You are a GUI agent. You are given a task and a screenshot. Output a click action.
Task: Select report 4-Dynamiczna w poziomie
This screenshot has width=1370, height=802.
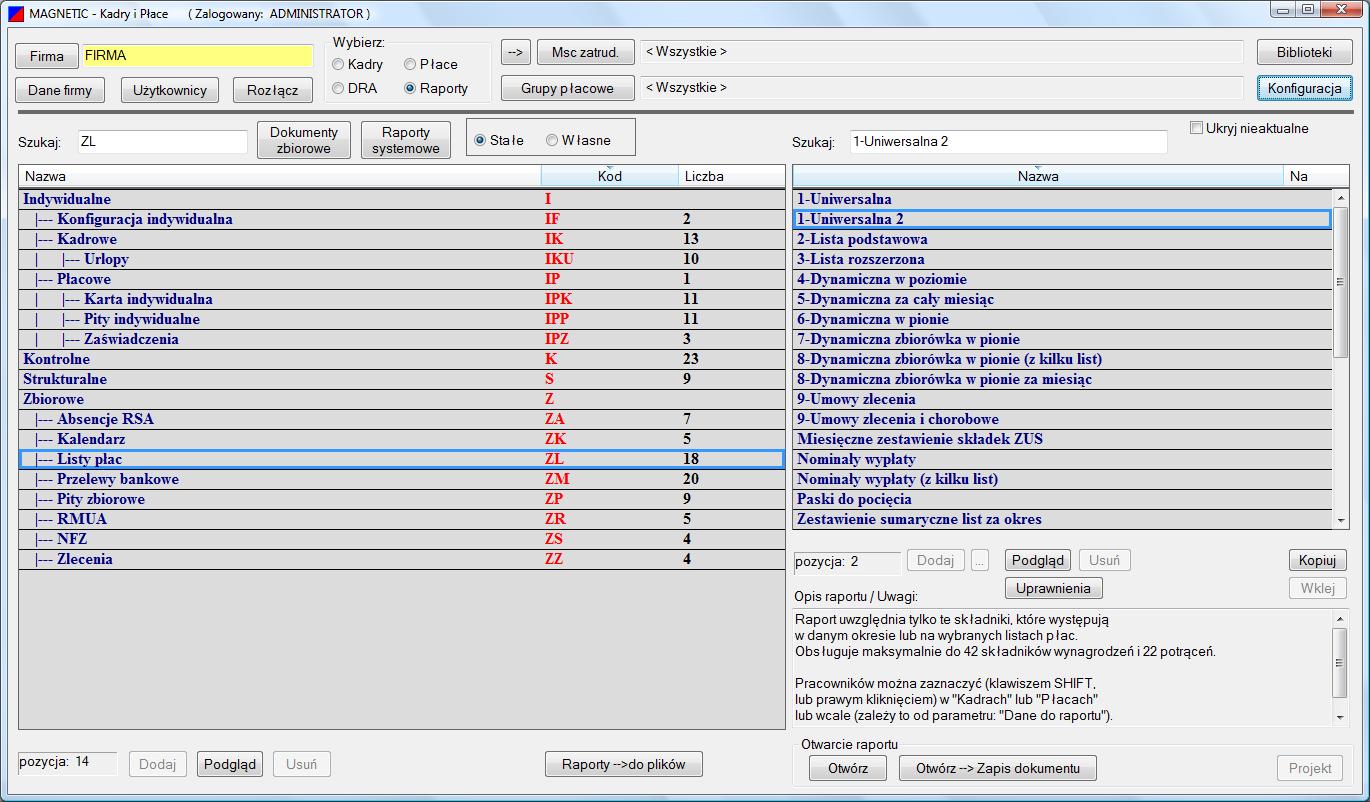click(1063, 279)
